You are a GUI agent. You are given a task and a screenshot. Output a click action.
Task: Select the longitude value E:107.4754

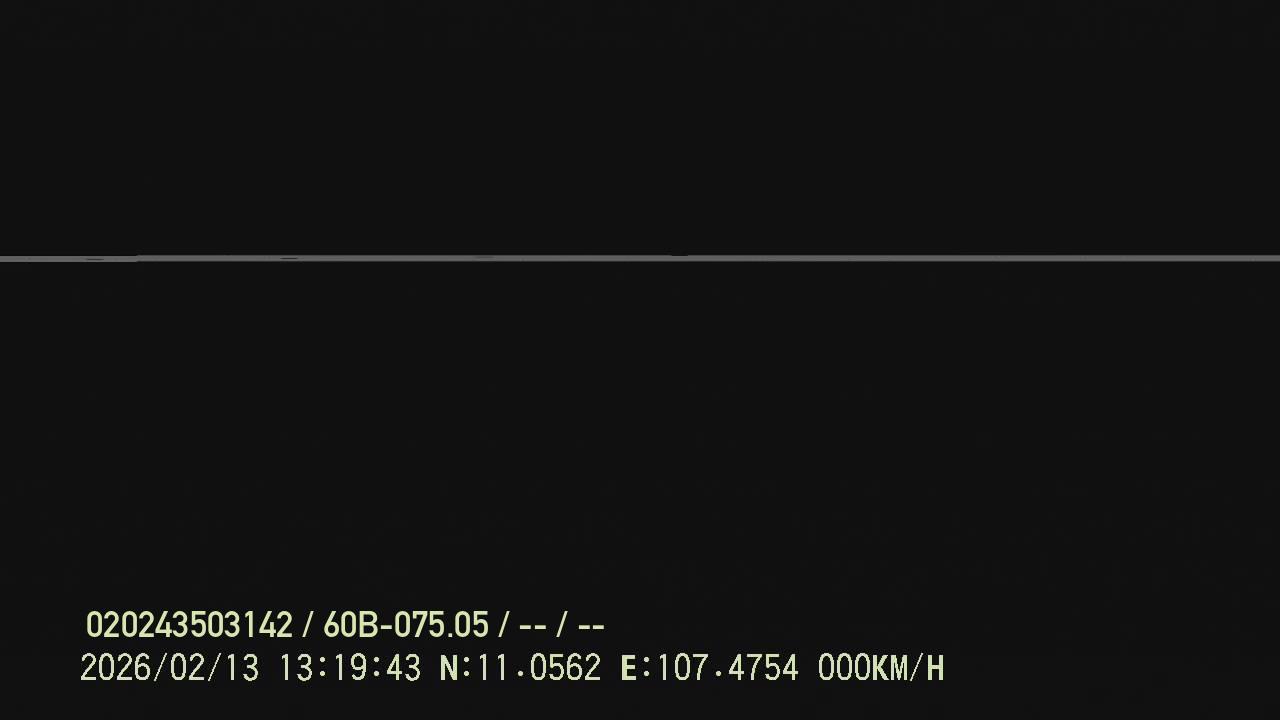pos(709,668)
